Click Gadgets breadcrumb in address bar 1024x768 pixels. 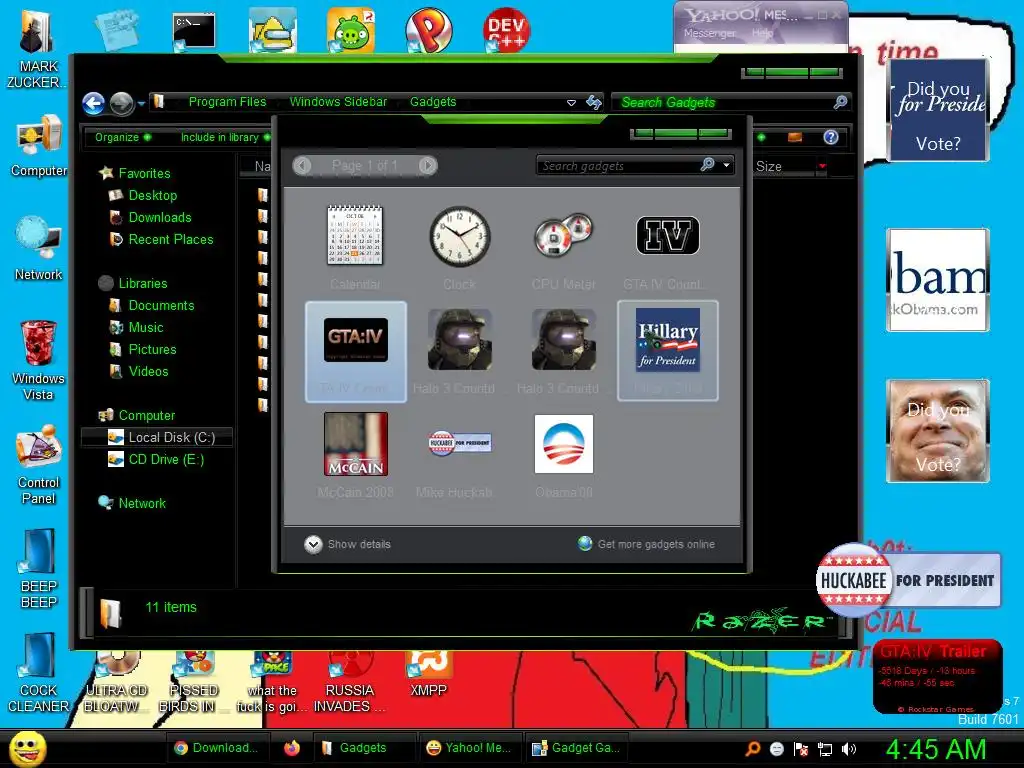coord(433,102)
